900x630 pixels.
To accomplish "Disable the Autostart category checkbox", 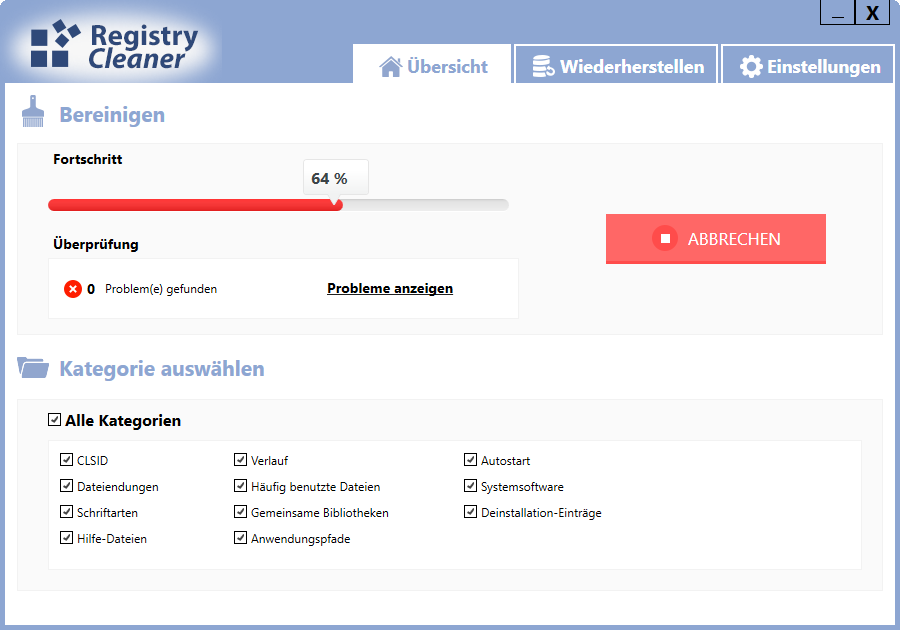I will 471,460.
